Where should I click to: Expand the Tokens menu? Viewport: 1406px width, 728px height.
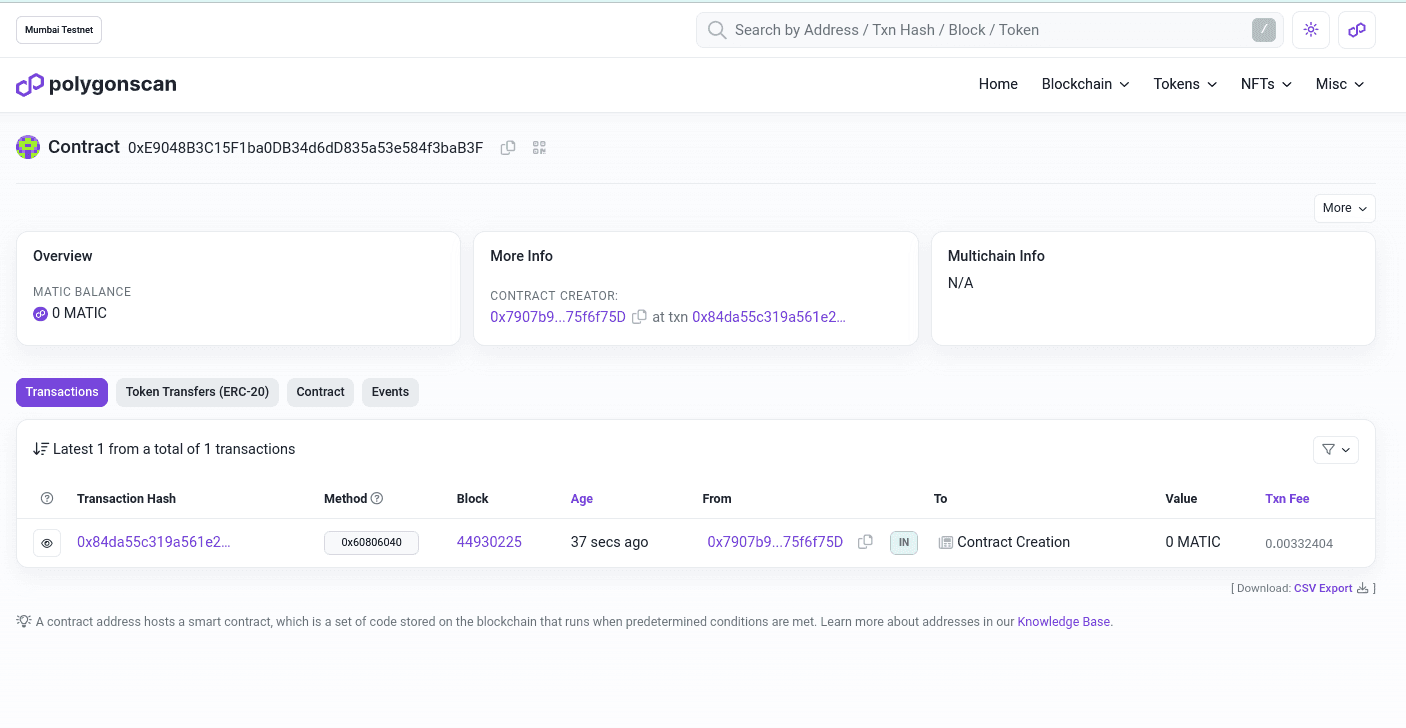pos(1185,84)
